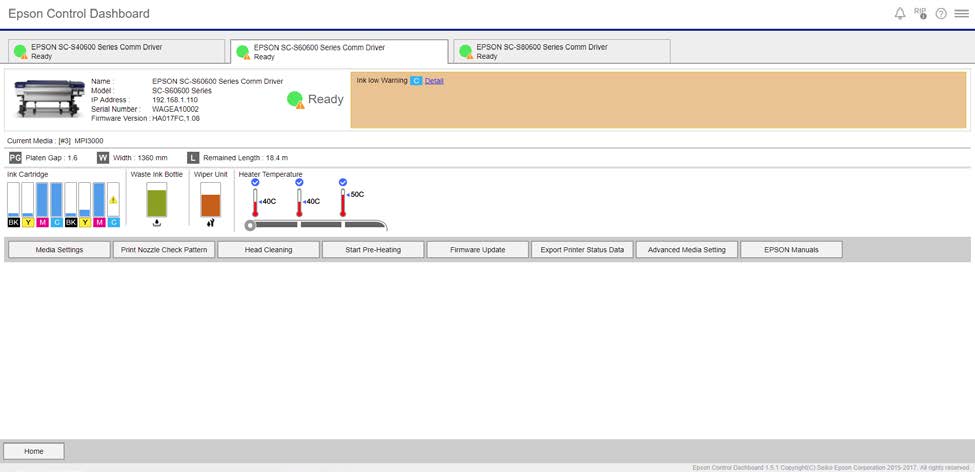Click the RIP information icon
The image size is (975, 472).
pyautogui.click(x=921, y=14)
